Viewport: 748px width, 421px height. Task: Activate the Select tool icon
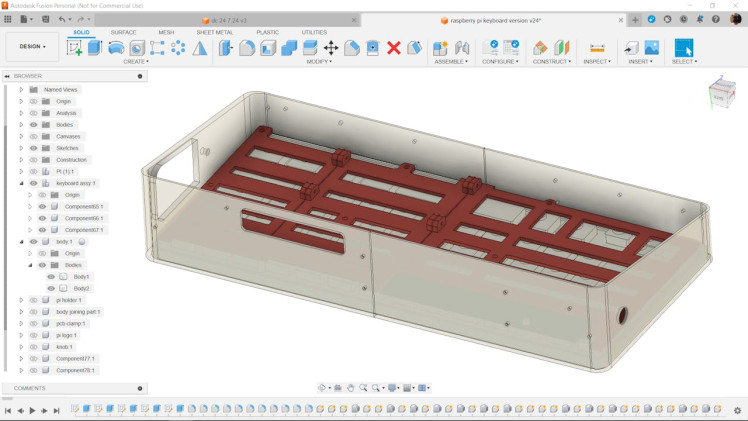click(684, 48)
